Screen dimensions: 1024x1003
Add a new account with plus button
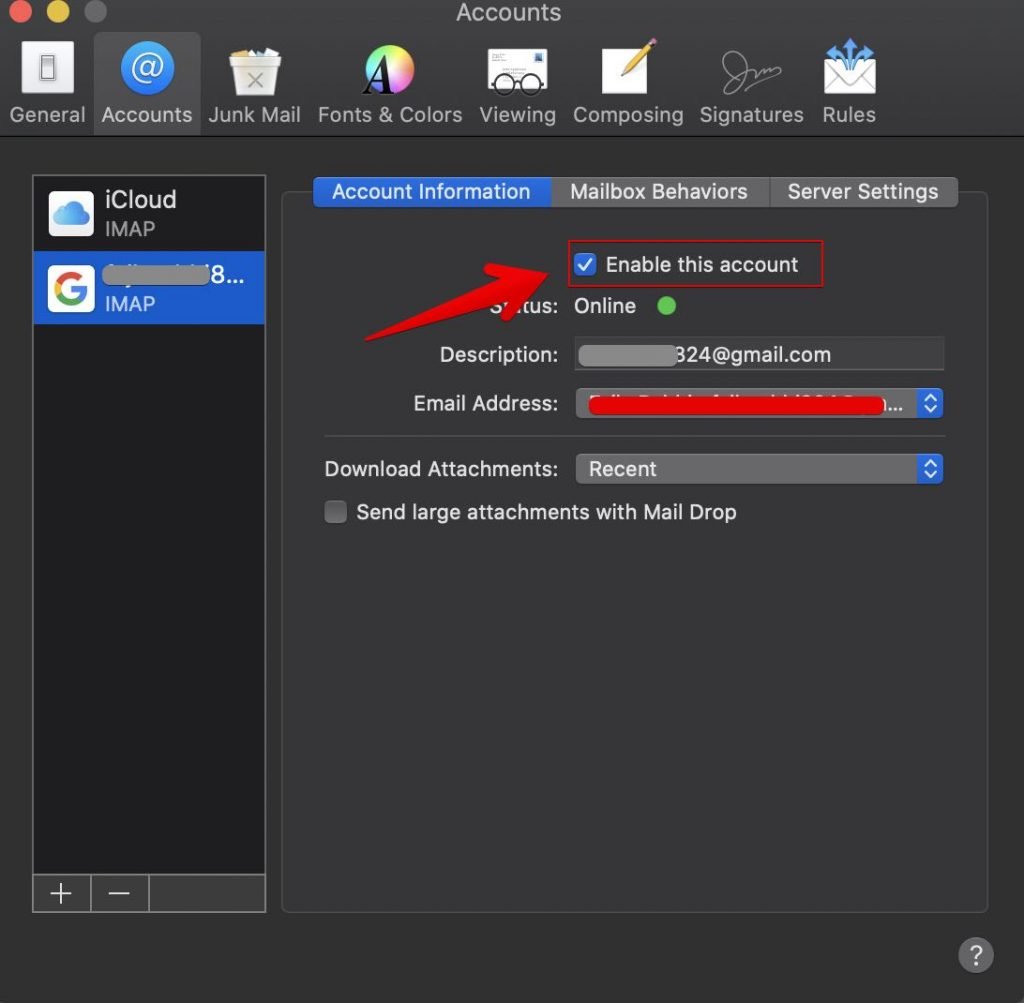pos(60,893)
